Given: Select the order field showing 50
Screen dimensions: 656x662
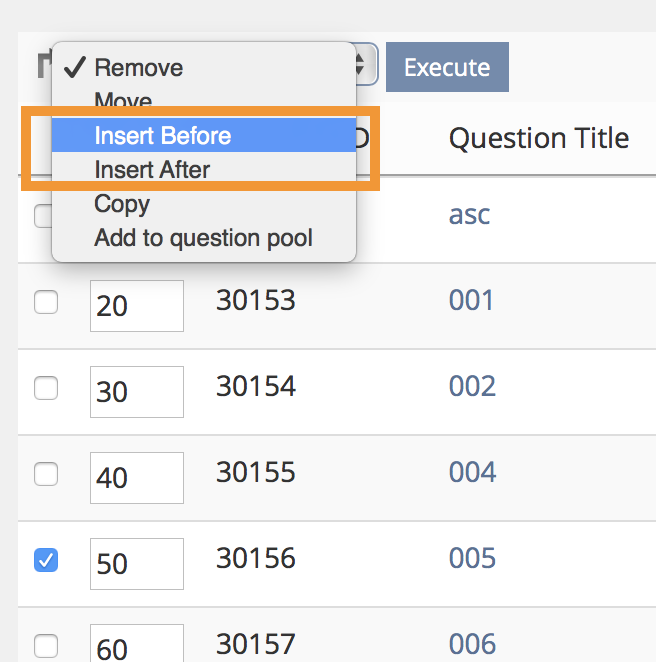Looking at the screenshot, I should point(136,563).
